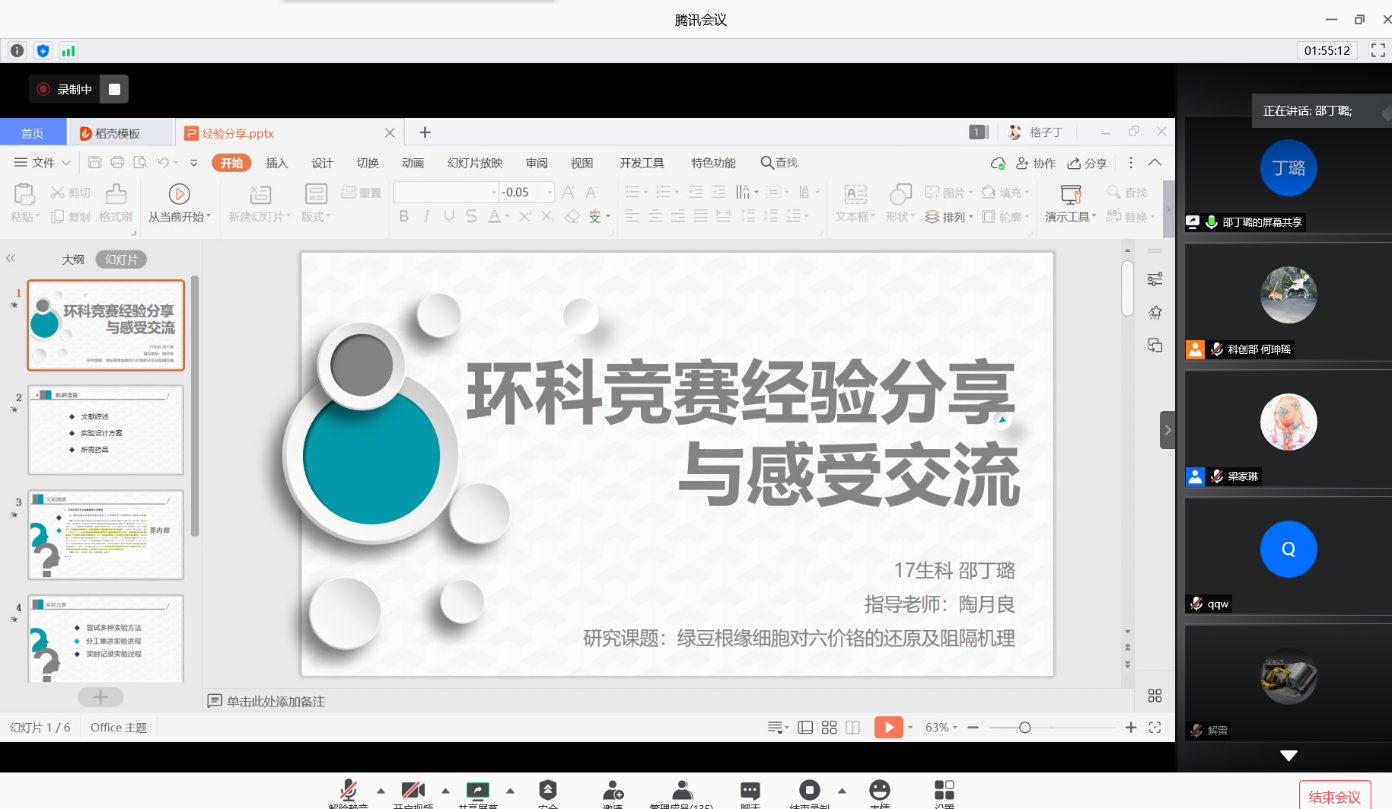This screenshot has width=1392, height=809.
Task: Turn on the camera video
Action: click(413, 791)
